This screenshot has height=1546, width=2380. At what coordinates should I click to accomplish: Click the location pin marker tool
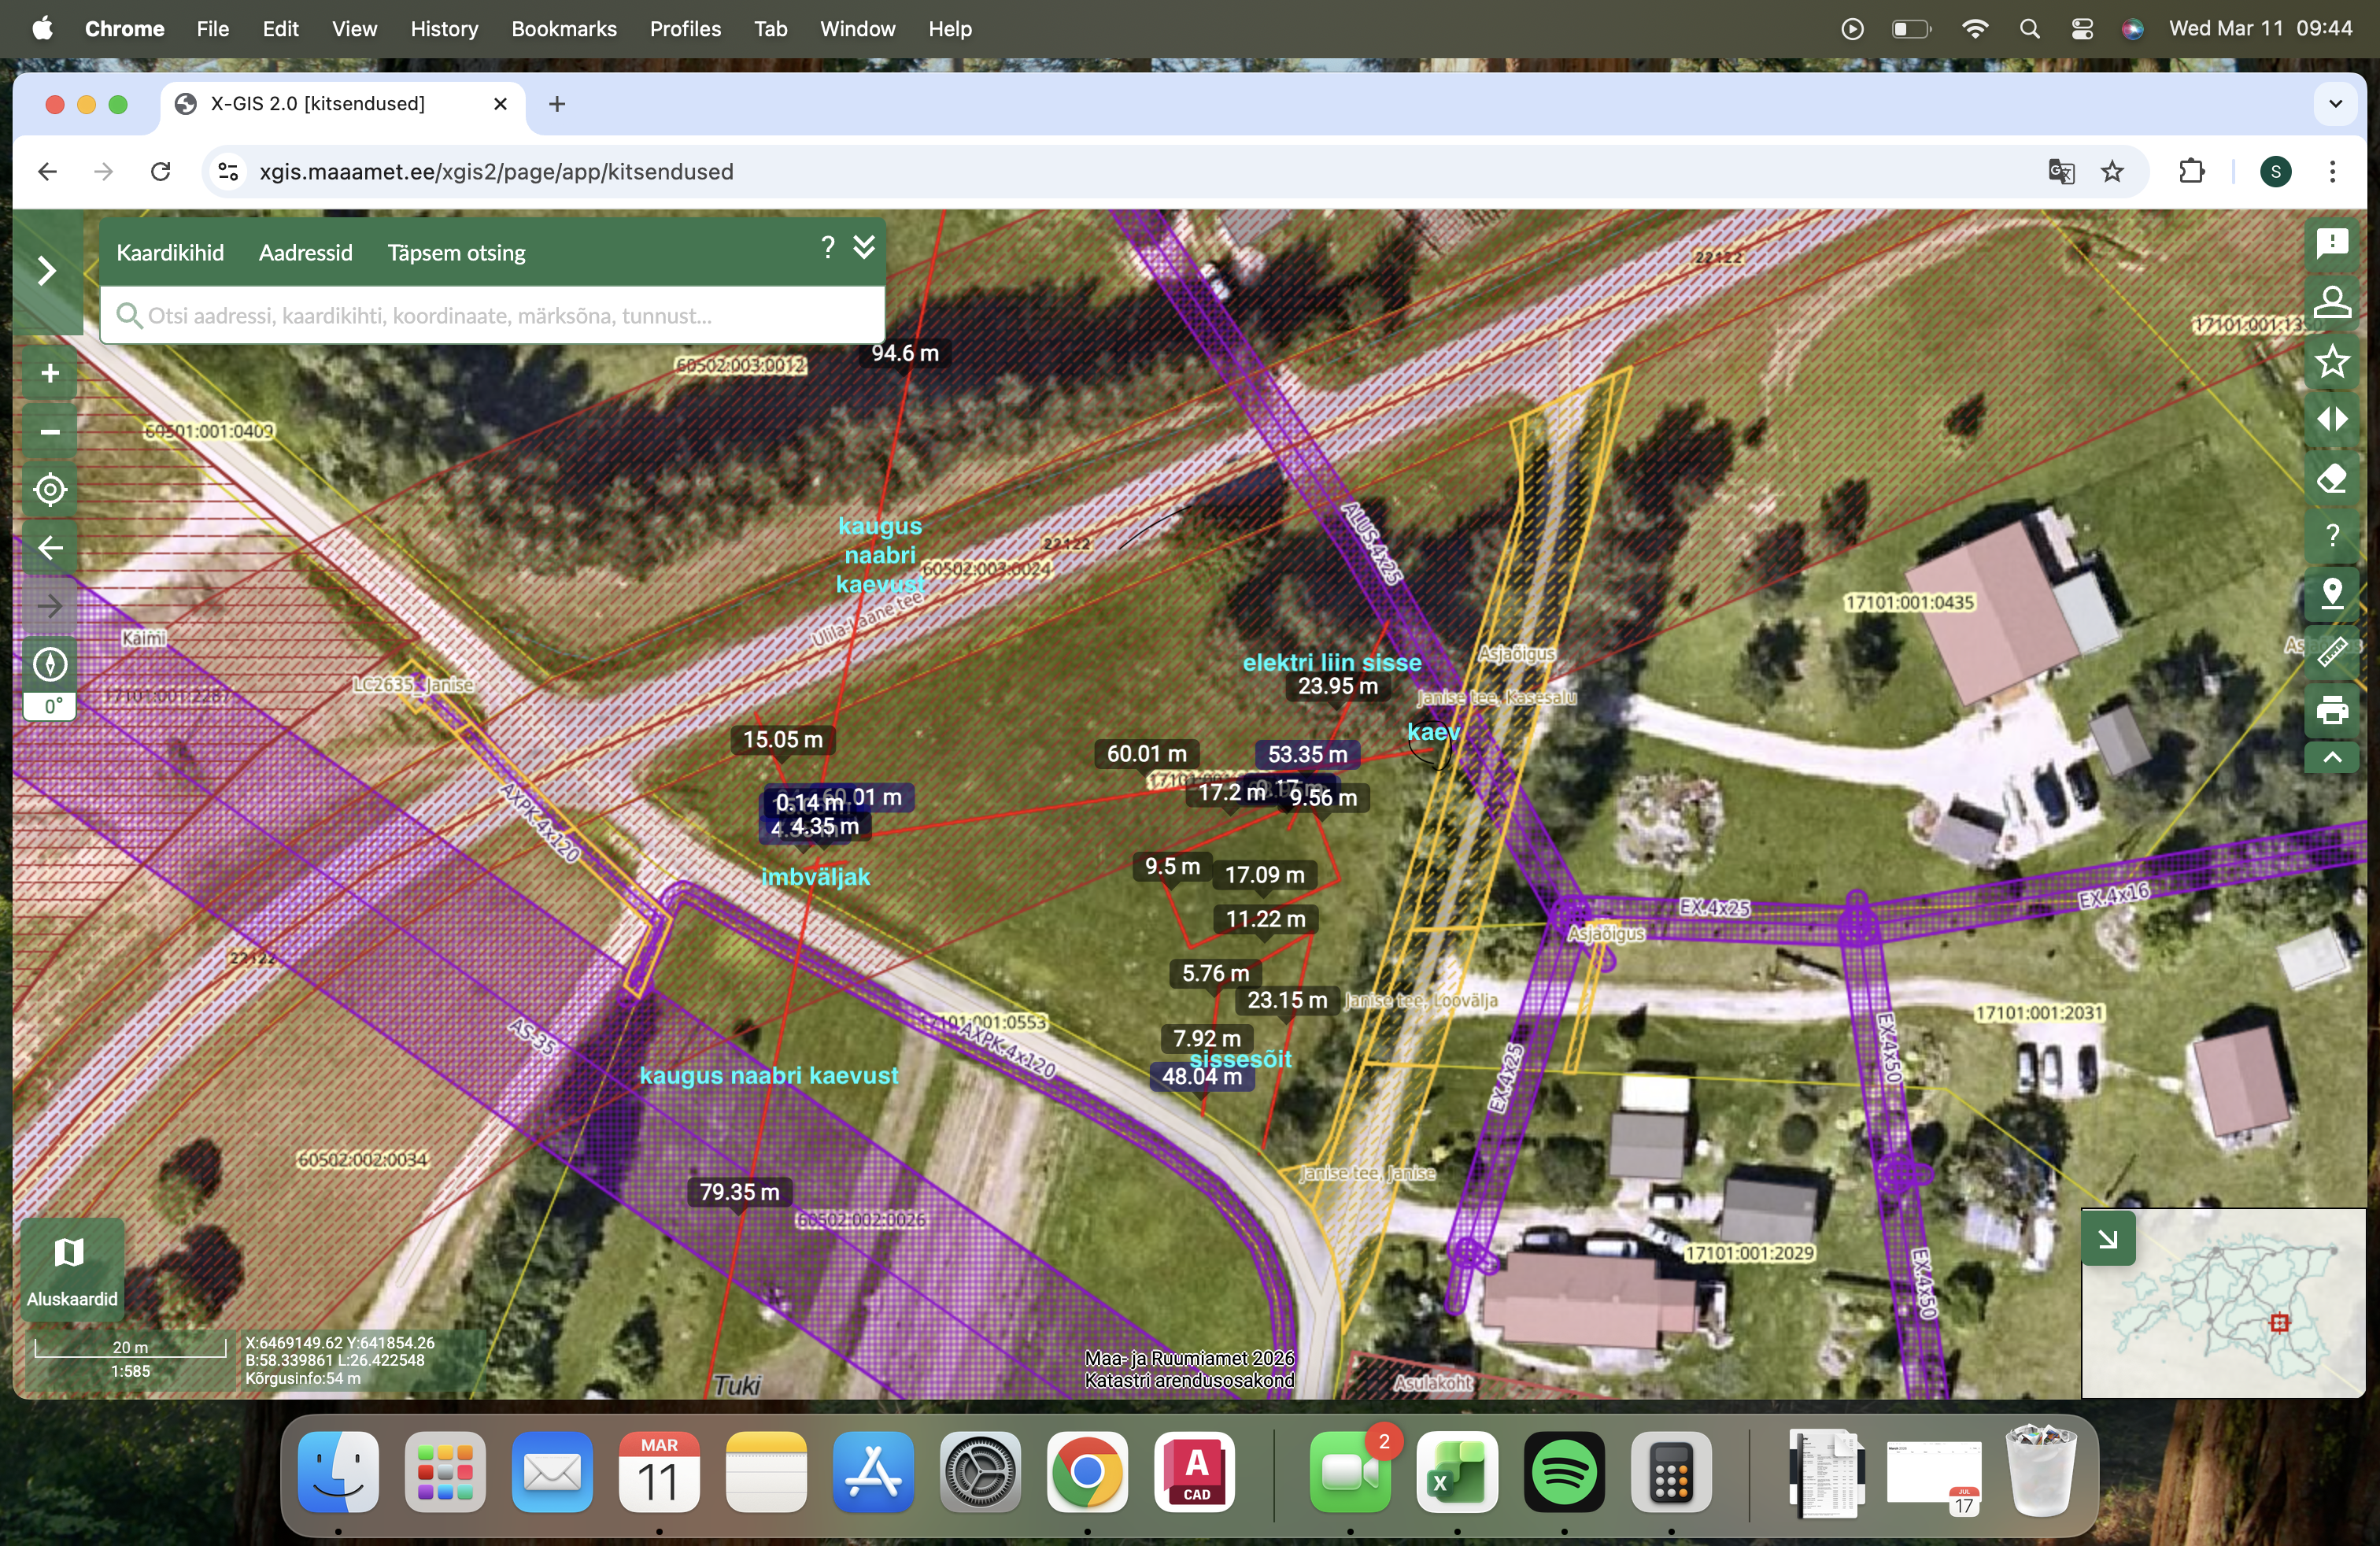pyautogui.click(x=2331, y=593)
